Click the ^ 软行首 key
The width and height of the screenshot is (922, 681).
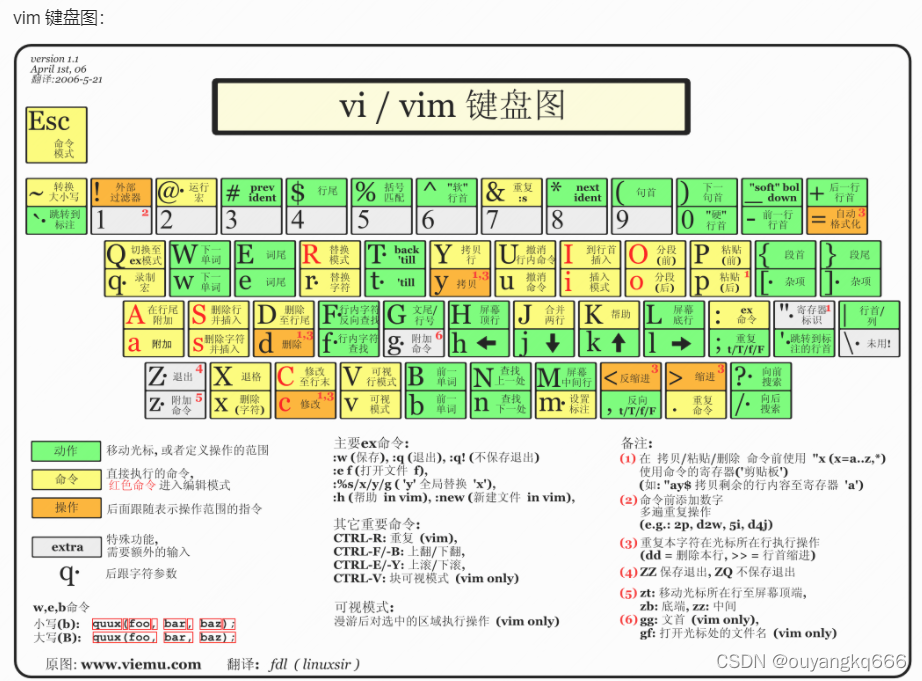pyautogui.click(x=447, y=192)
